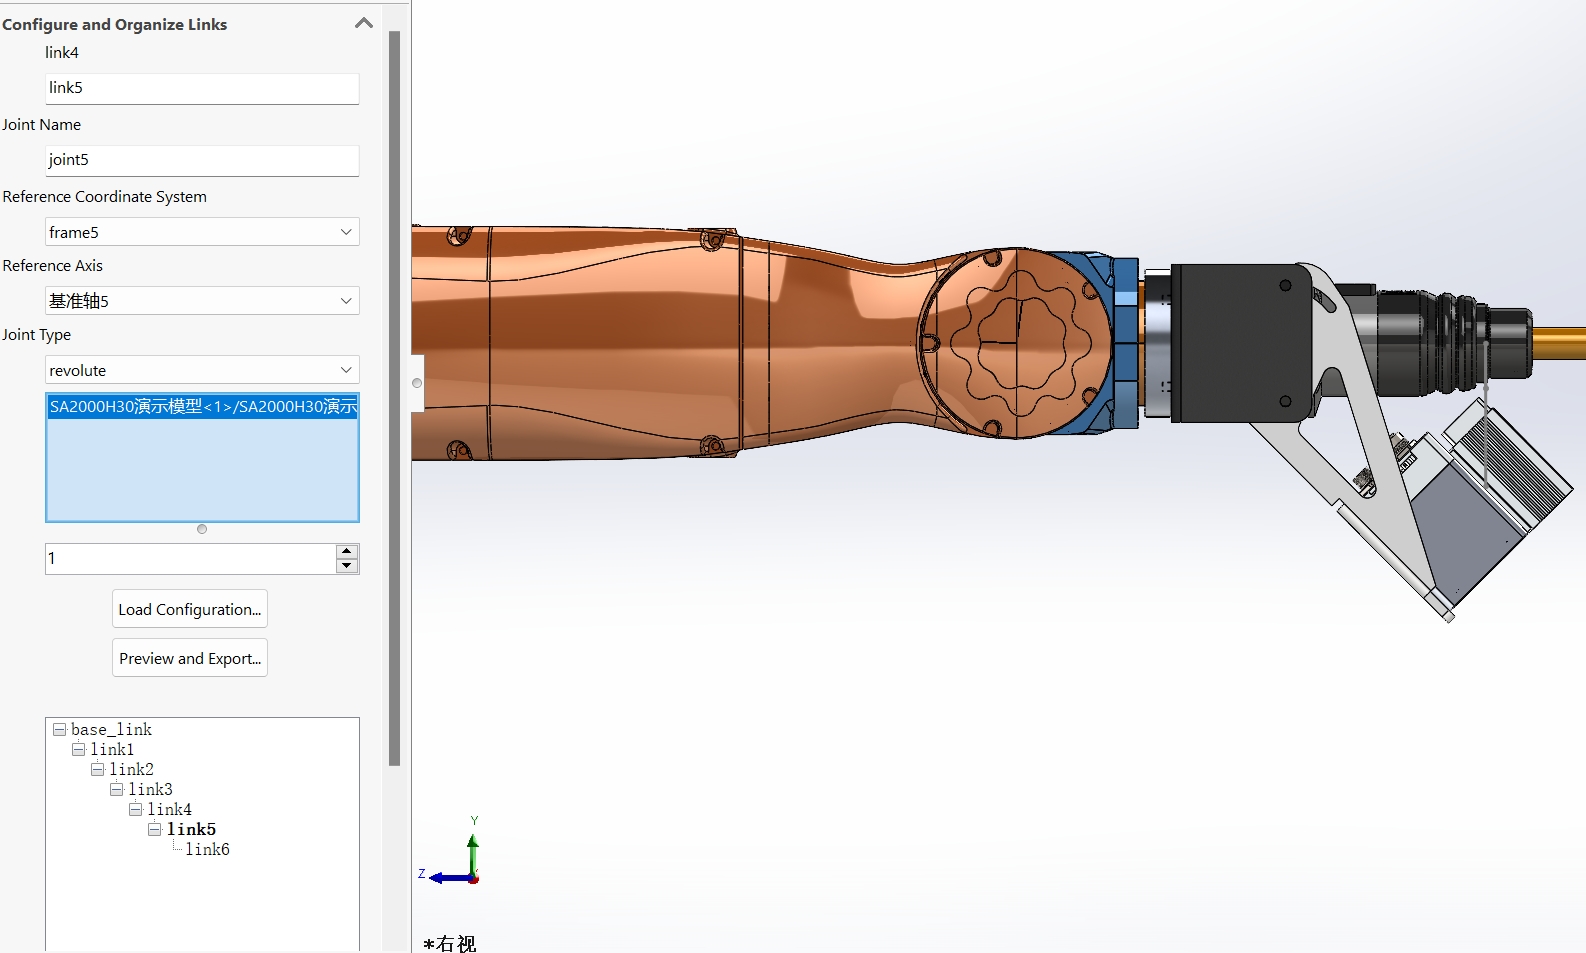The height and width of the screenshot is (953, 1586).
Task: Decrease child link count with down arrow
Action: [x=346, y=566]
